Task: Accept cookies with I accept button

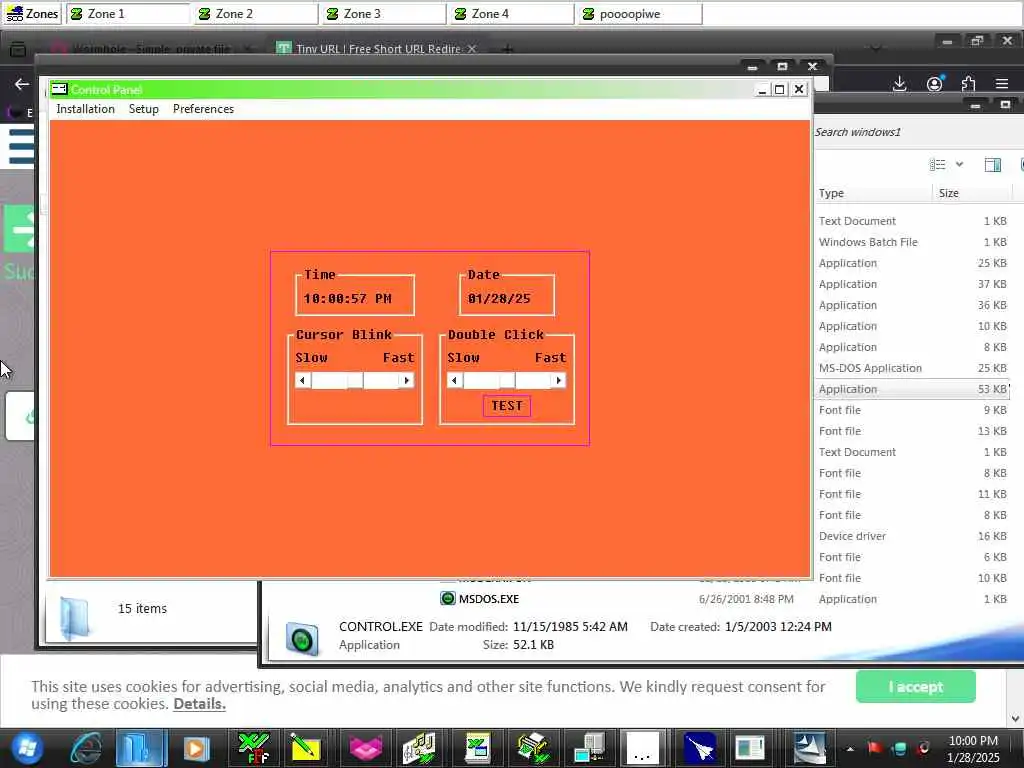Action: coord(916,687)
